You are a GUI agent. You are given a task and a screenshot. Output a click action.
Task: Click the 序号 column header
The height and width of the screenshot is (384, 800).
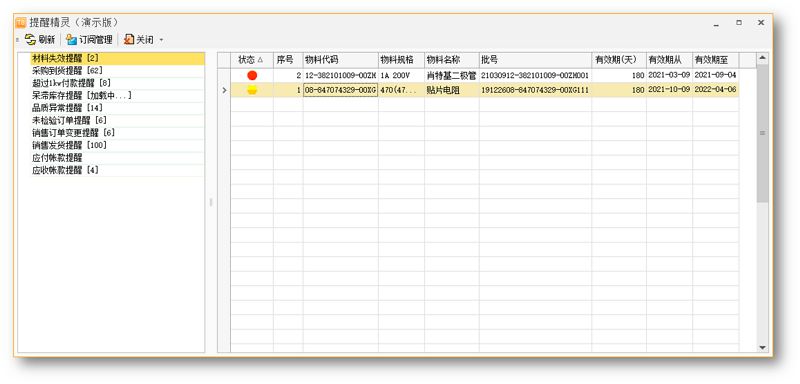coord(288,60)
